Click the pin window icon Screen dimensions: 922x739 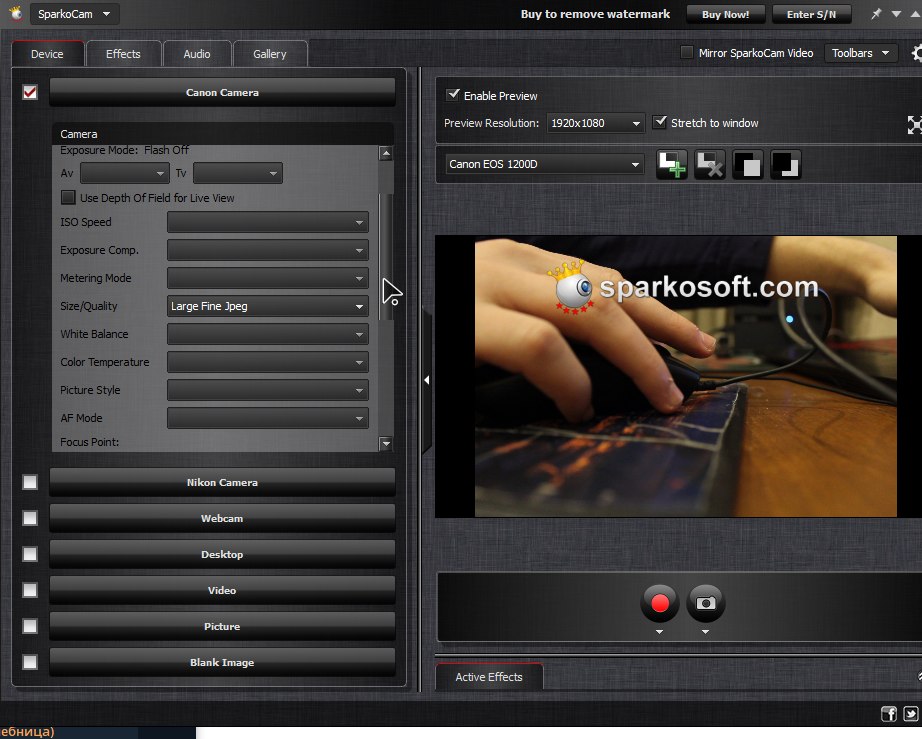click(876, 14)
